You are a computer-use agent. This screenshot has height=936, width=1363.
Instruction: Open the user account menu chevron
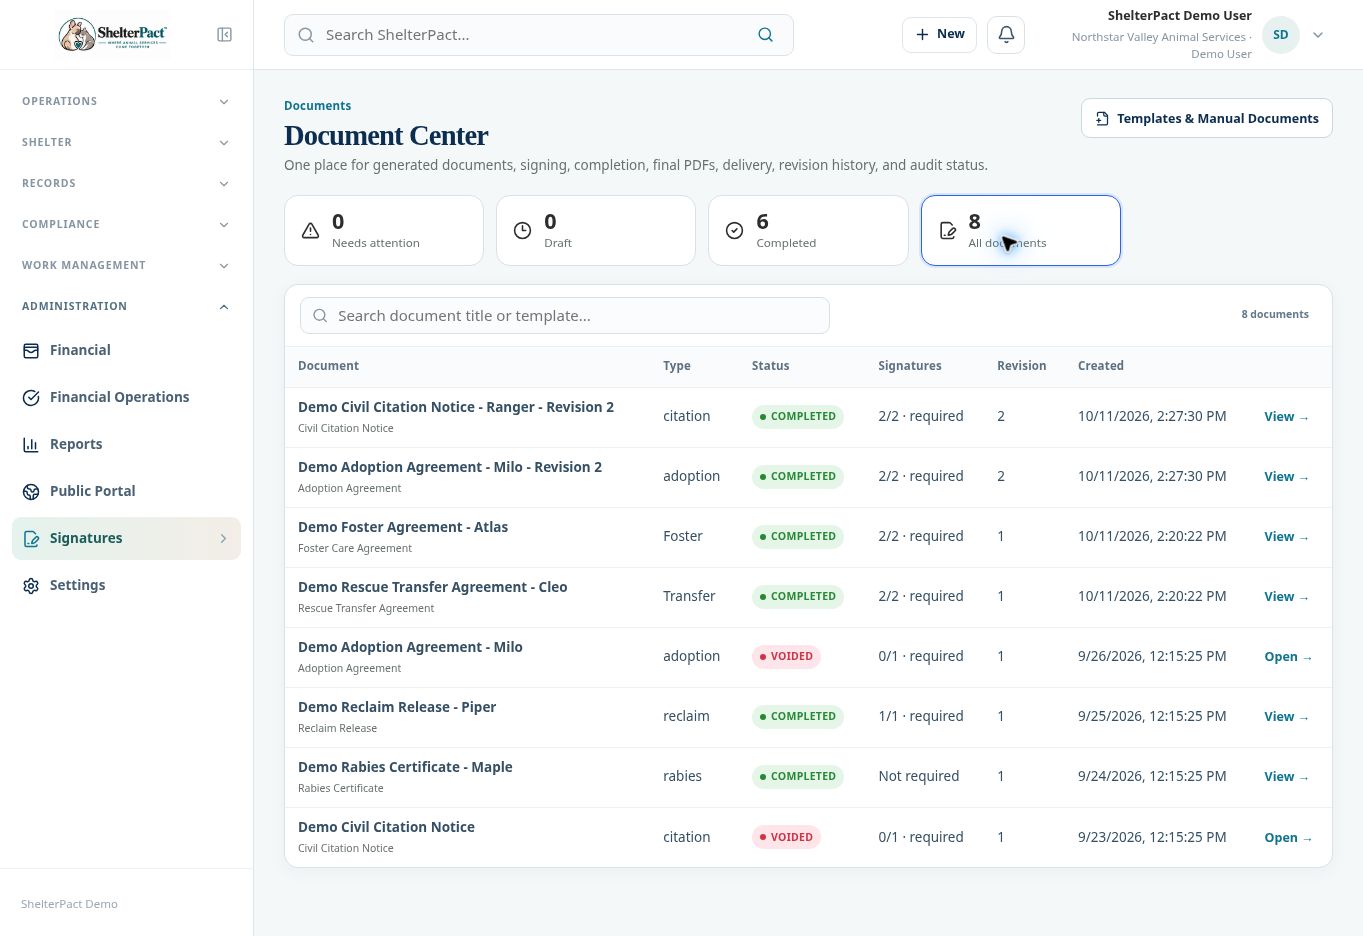[1318, 35]
